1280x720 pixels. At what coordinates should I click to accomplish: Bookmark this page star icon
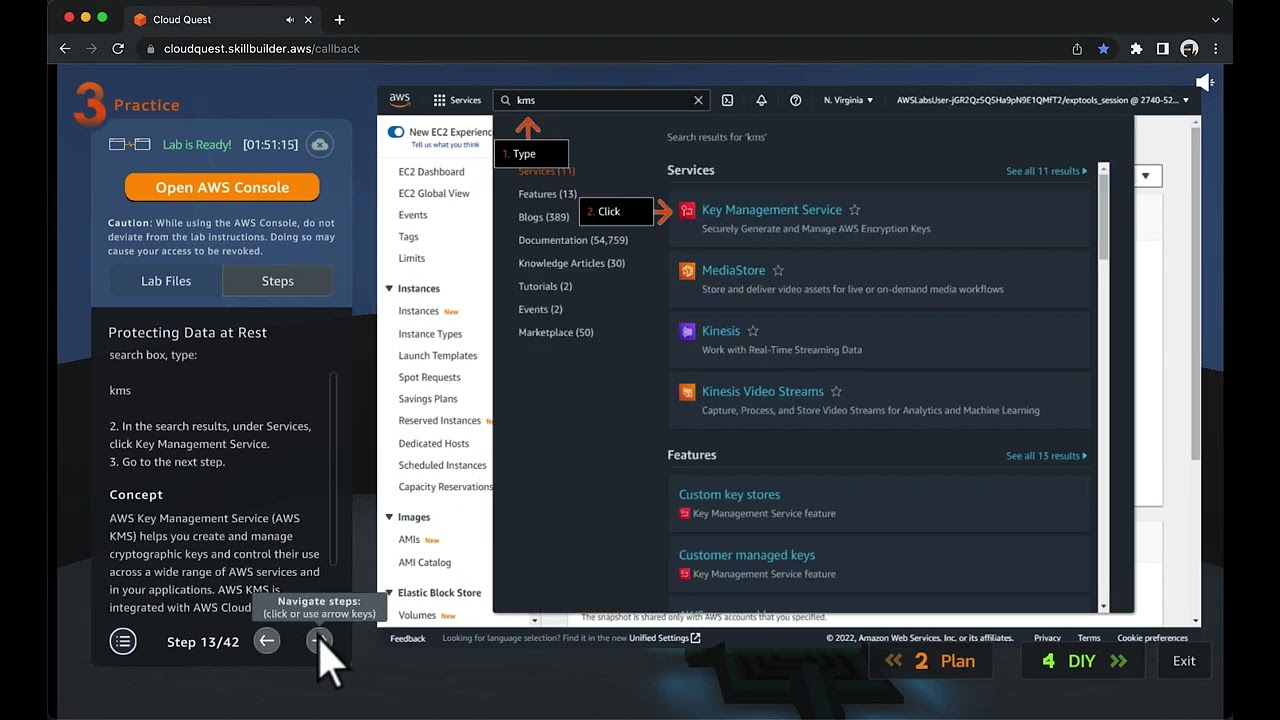(x=1103, y=48)
